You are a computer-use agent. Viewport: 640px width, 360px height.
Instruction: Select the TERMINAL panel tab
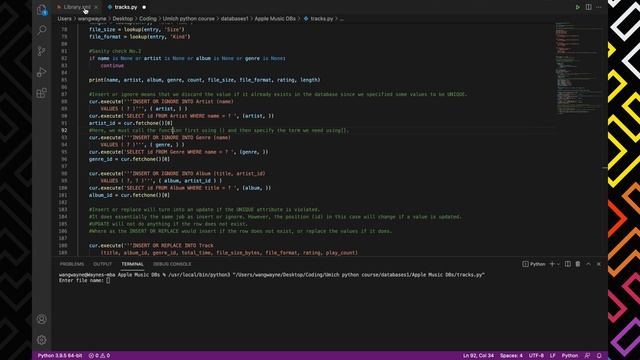click(x=132, y=264)
